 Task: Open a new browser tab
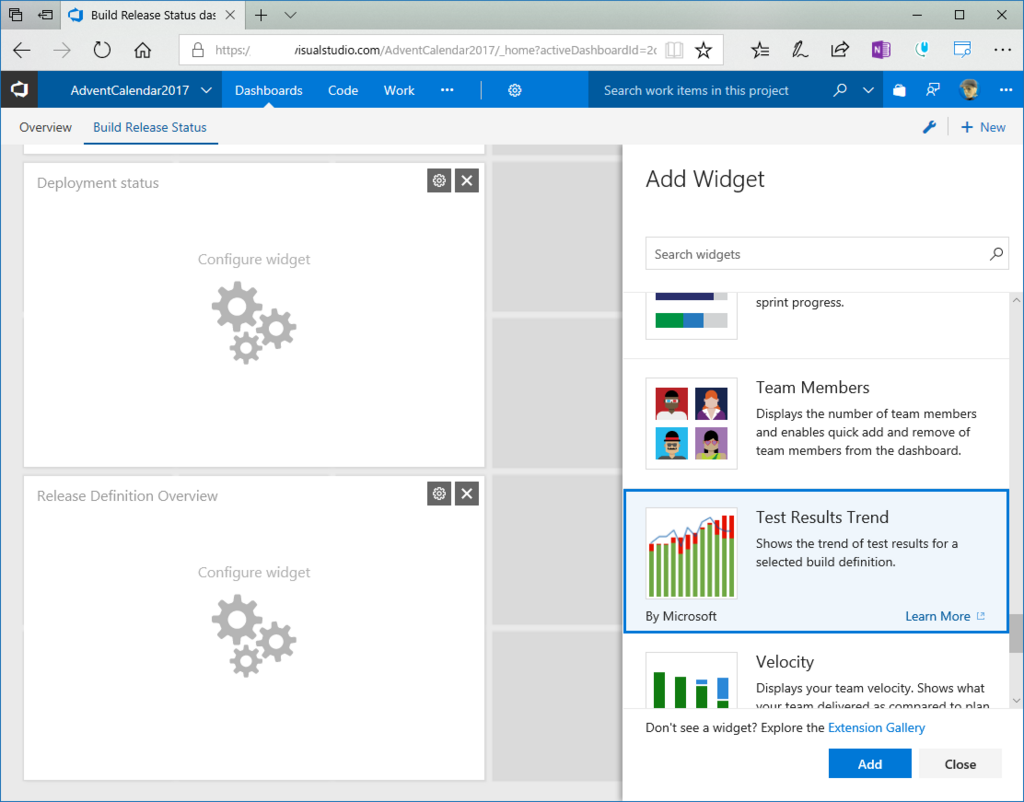[x=261, y=15]
